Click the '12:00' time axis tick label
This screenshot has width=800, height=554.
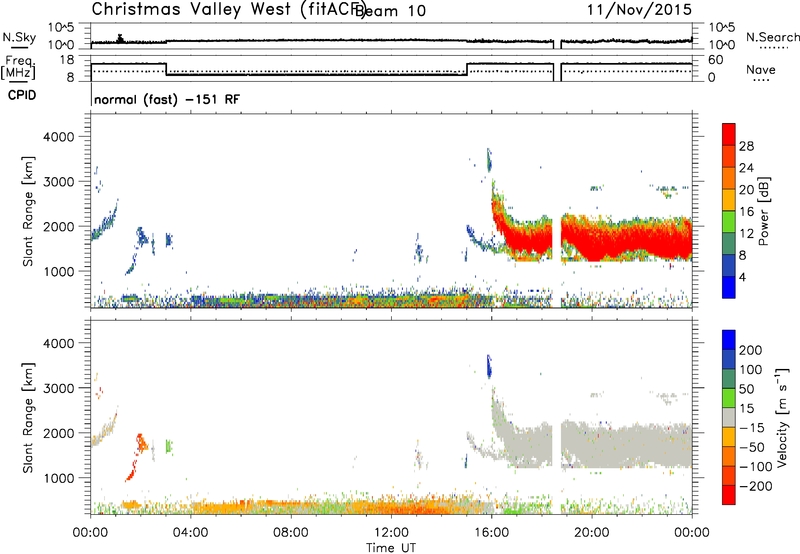391,533
